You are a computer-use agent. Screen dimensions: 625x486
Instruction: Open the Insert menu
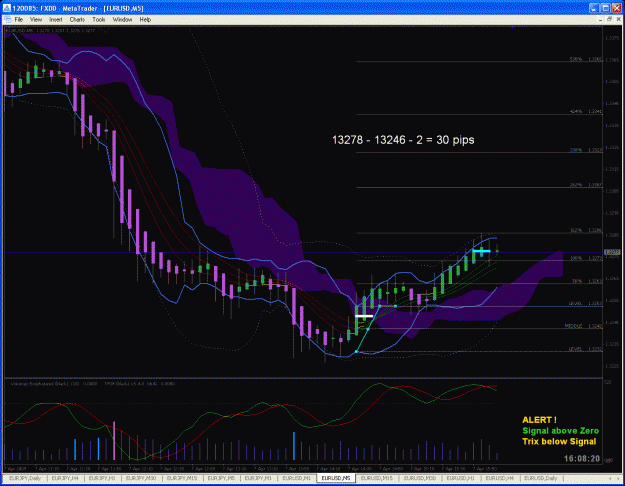coord(56,20)
